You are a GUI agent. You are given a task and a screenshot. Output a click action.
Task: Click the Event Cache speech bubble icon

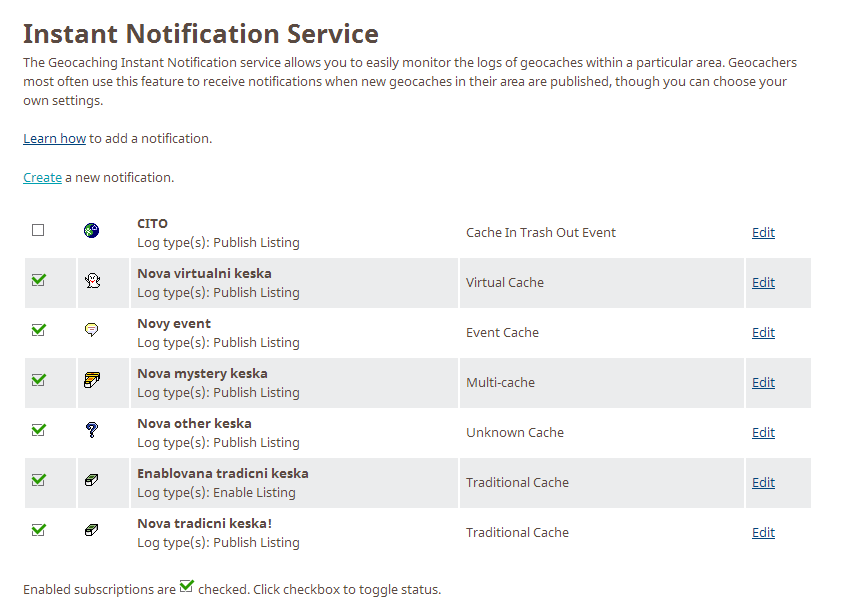[92, 330]
